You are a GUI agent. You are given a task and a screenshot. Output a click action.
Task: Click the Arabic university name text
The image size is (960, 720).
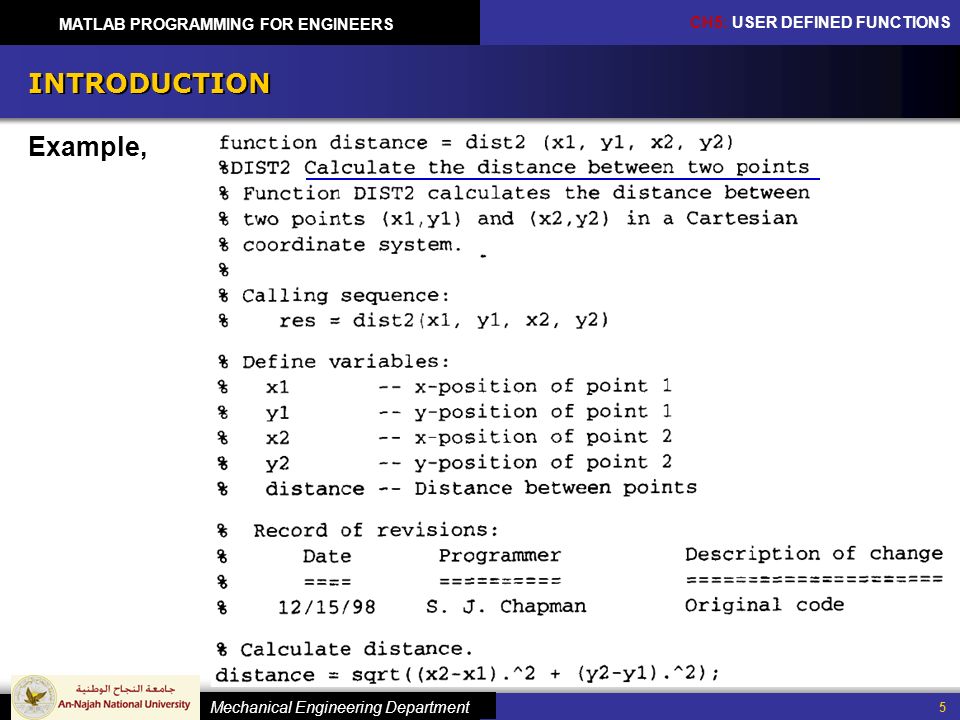[x=125, y=688]
